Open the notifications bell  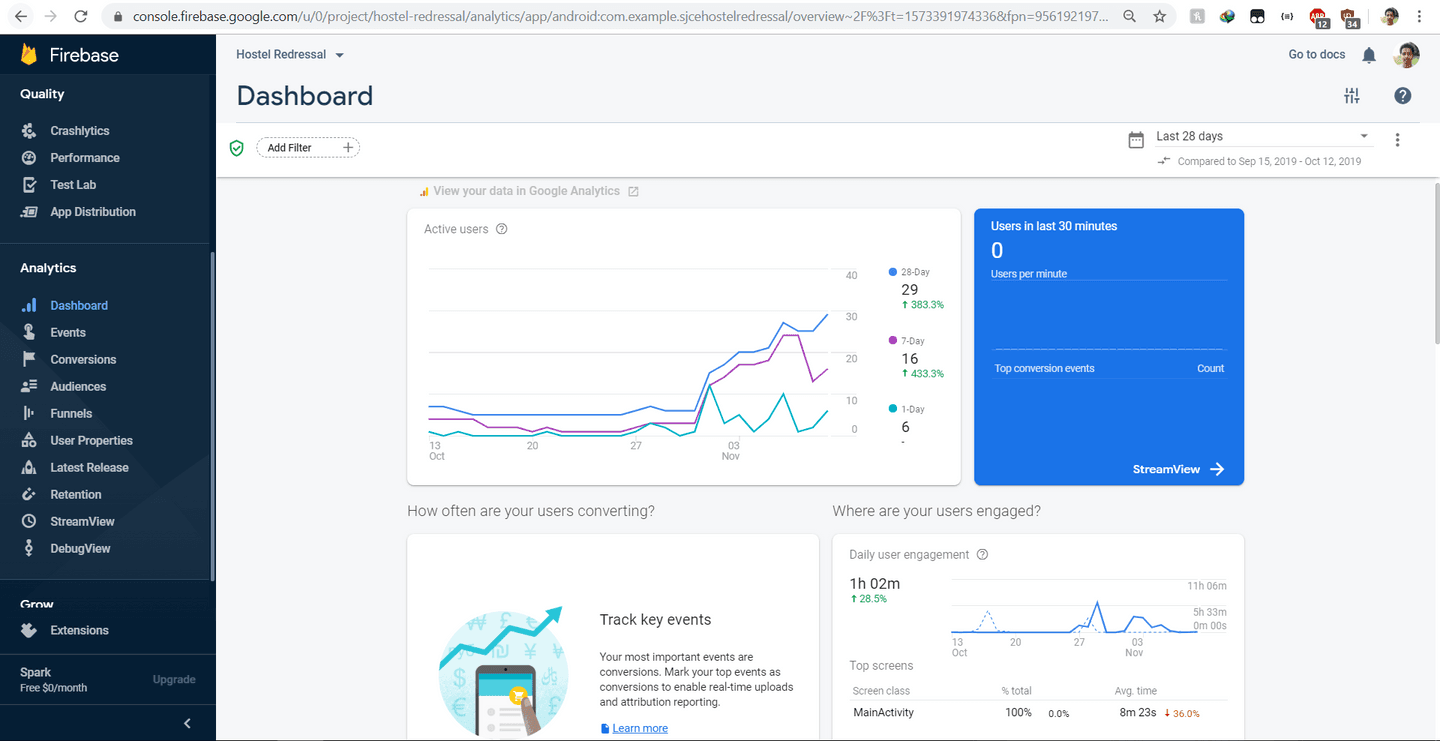(x=1369, y=55)
